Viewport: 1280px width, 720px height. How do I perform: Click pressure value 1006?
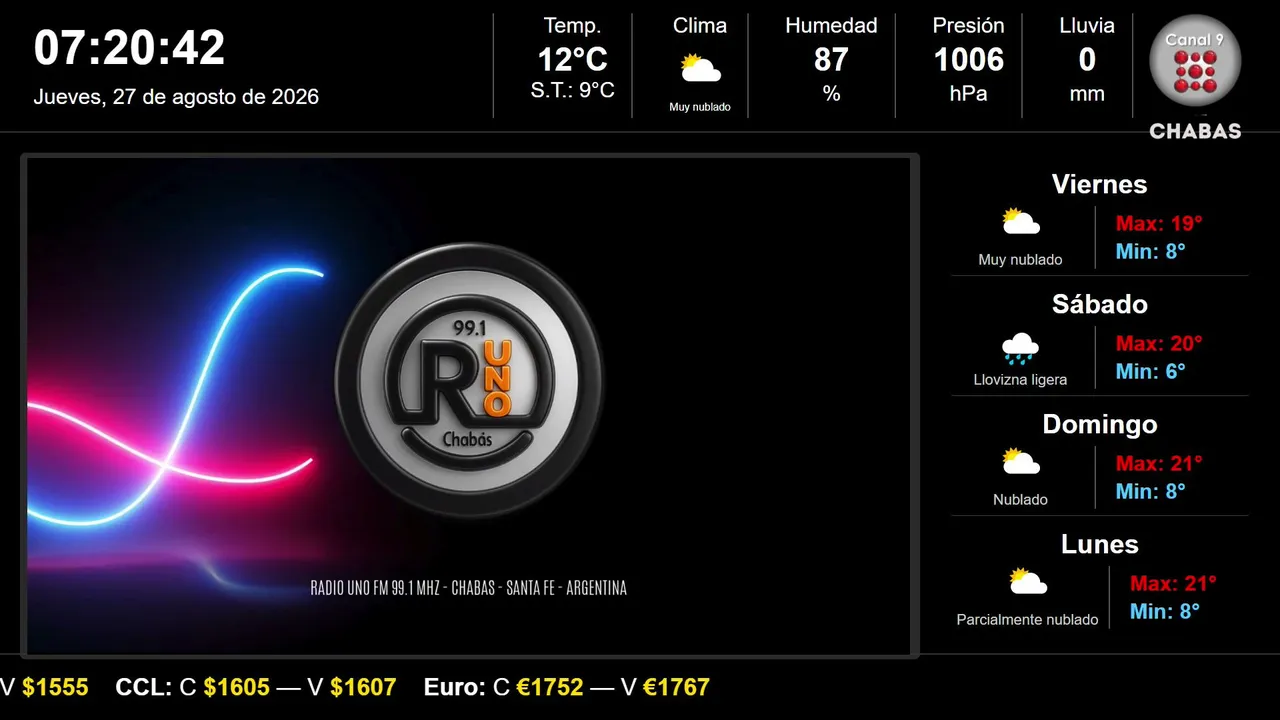969,60
